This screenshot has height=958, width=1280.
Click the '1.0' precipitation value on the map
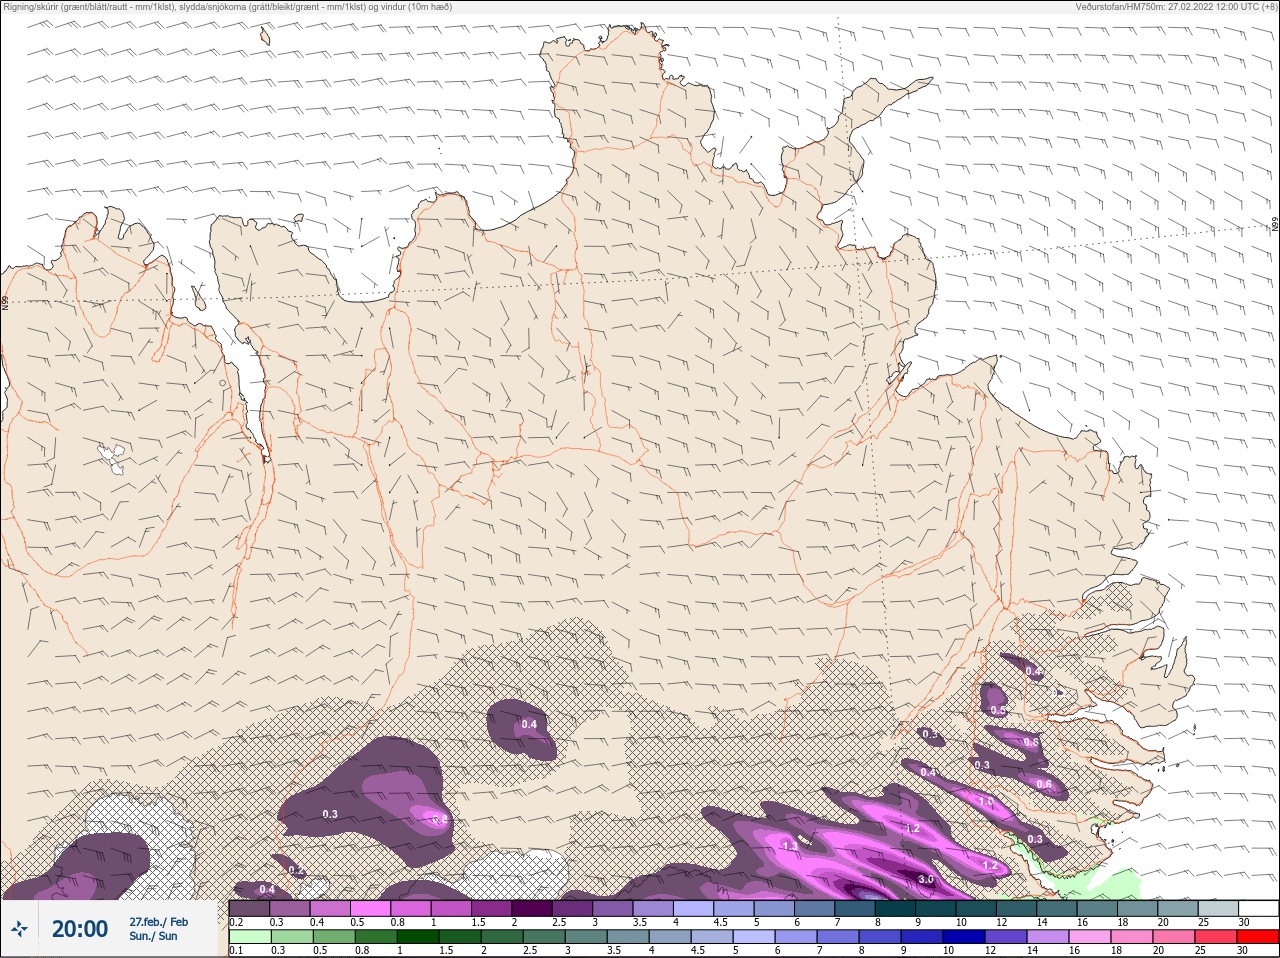pos(986,802)
